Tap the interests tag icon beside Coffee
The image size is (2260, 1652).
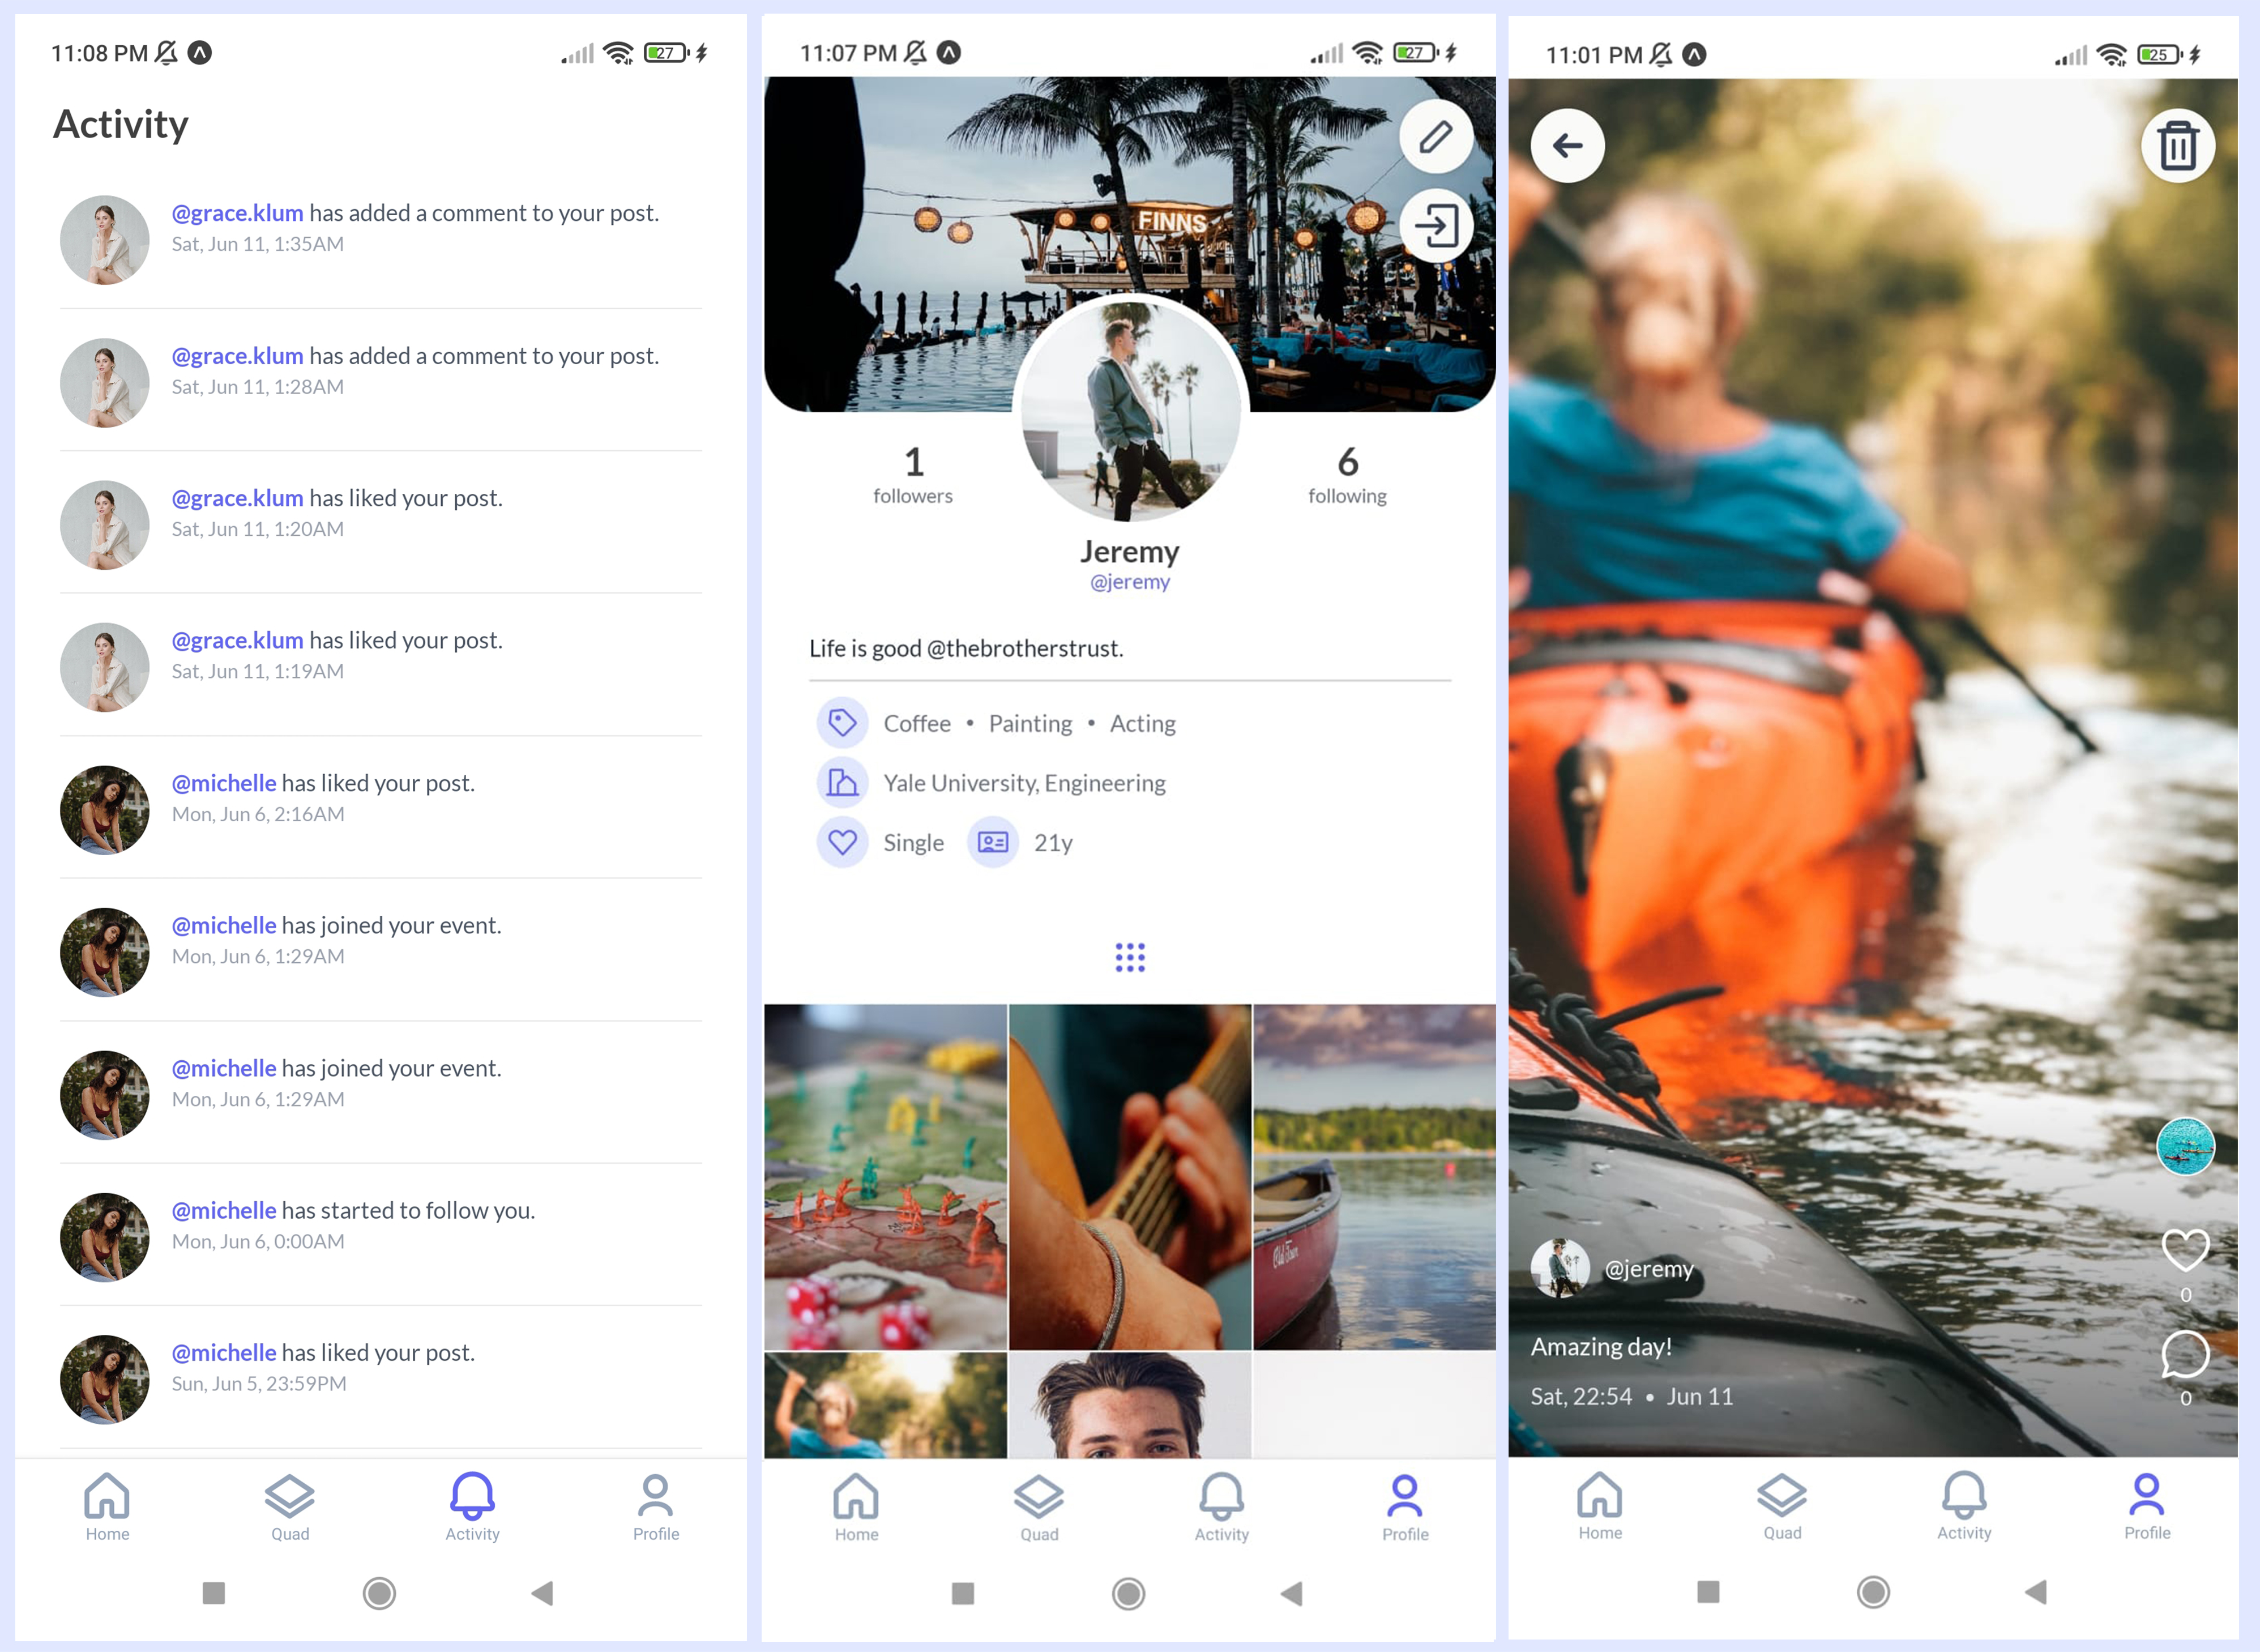coord(842,723)
